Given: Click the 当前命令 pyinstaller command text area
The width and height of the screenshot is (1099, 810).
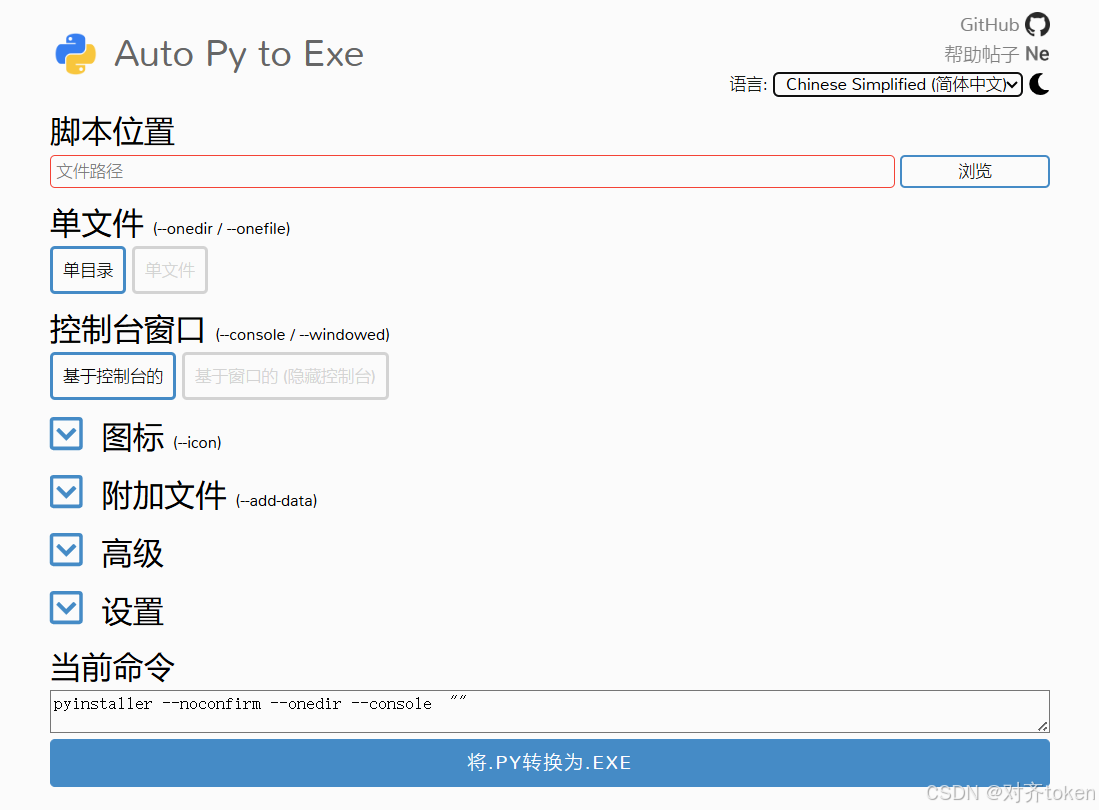Looking at the screenshot, I should click(x=550, y=711).
